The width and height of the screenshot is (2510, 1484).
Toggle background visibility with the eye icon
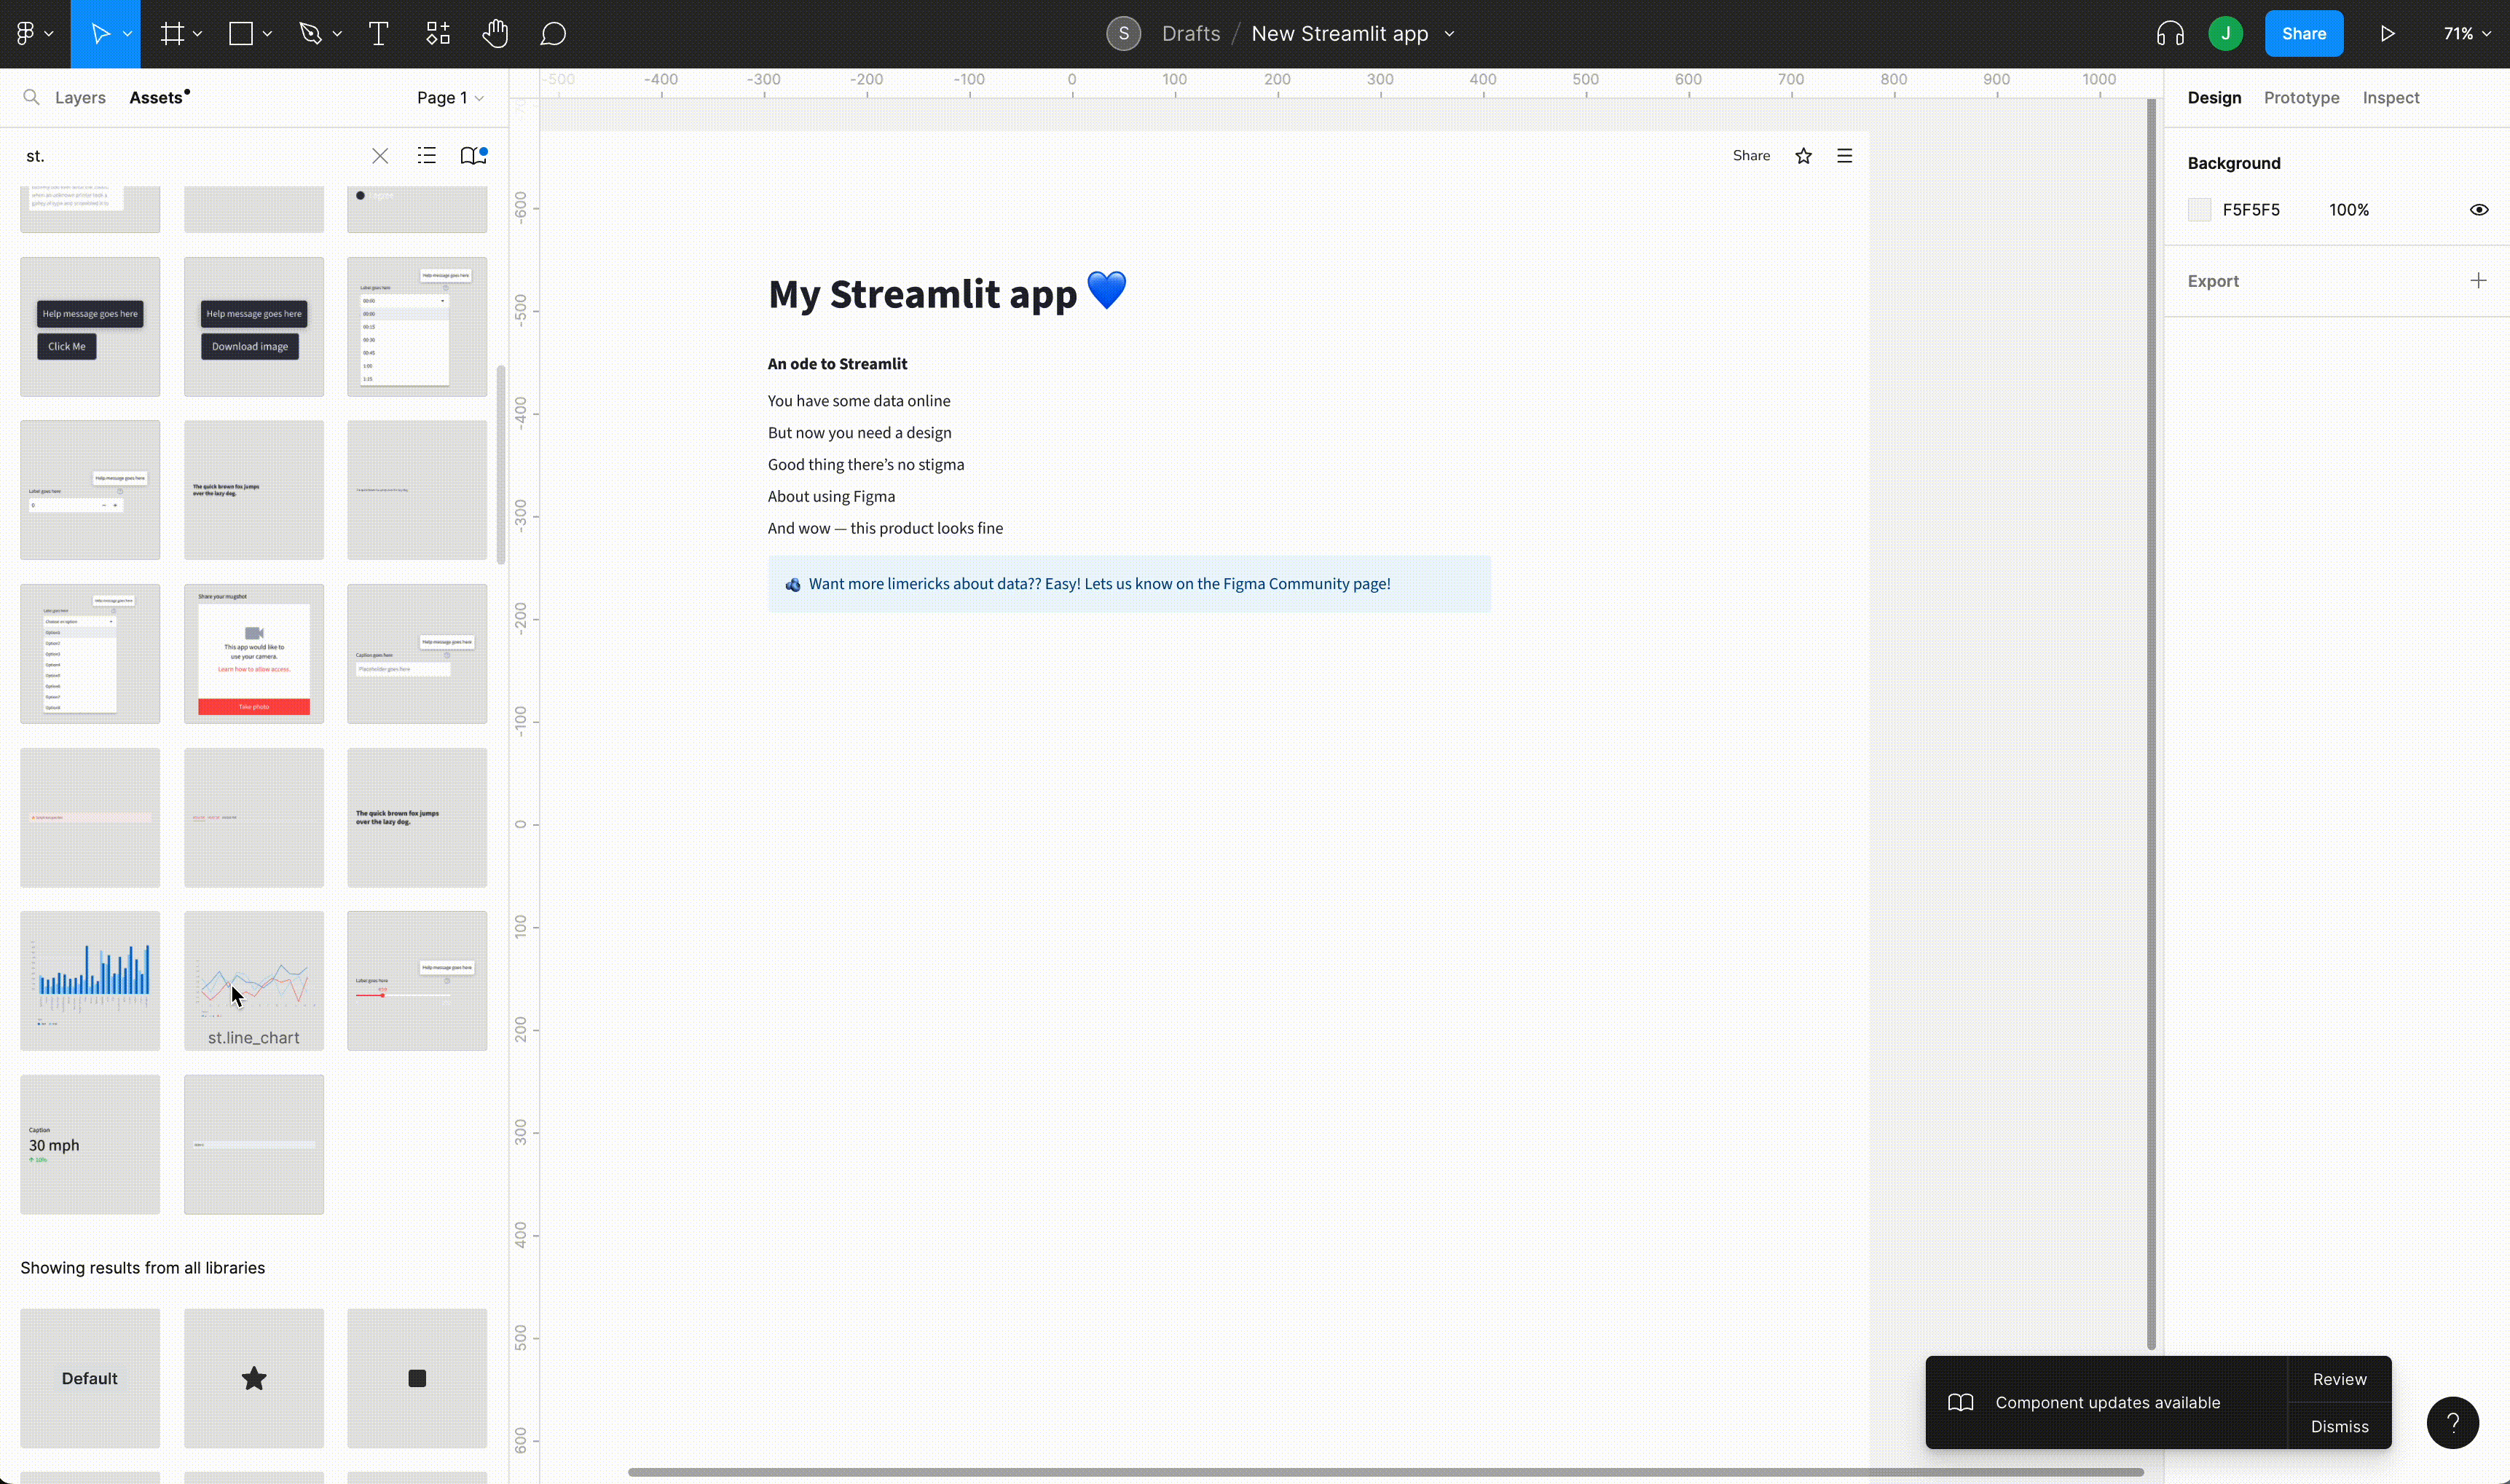pos(2479,209)
